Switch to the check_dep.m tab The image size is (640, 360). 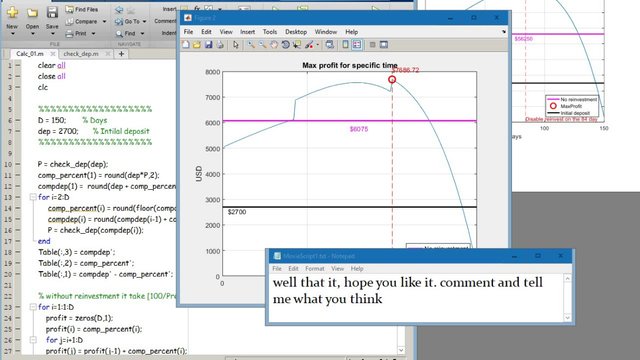coord(81,54)
